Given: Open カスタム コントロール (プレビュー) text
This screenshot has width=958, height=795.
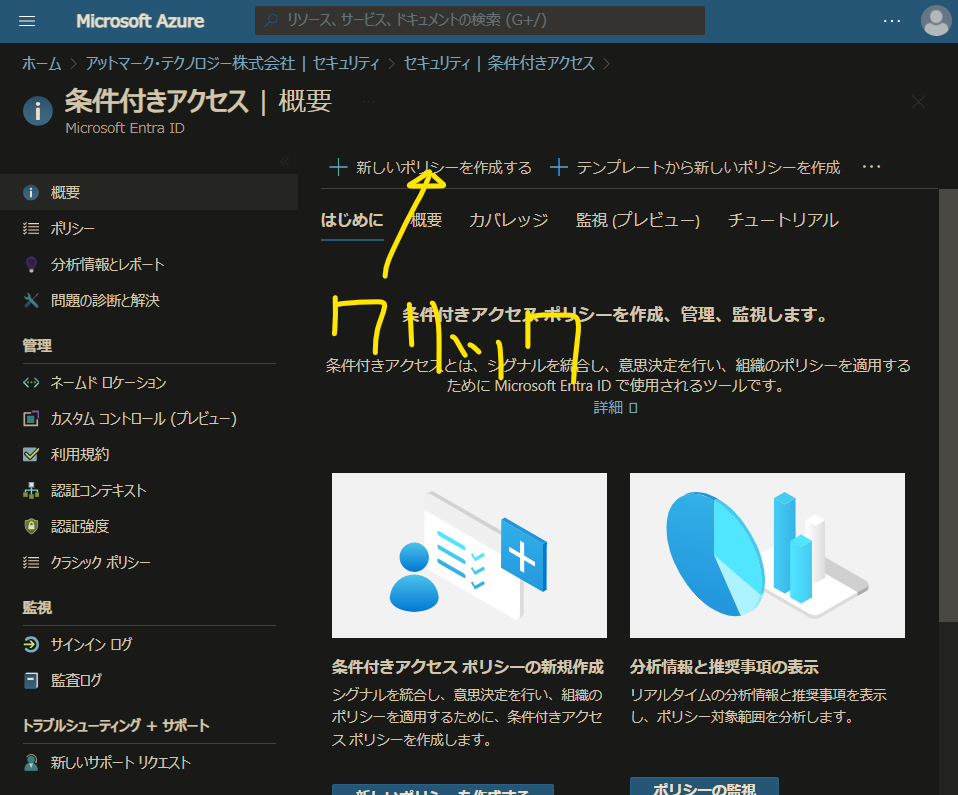Looking at the screenshot, I should pyautogui.click(x=144, y=419).
